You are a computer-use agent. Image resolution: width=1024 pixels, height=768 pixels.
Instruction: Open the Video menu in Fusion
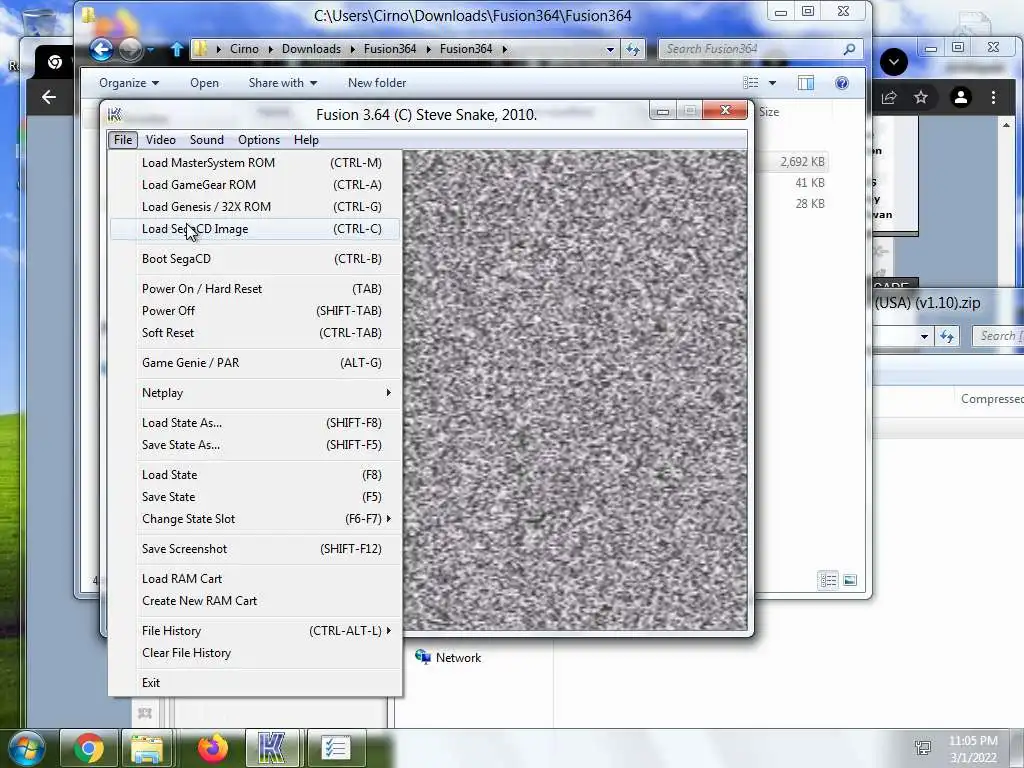(x=161, y=140)
